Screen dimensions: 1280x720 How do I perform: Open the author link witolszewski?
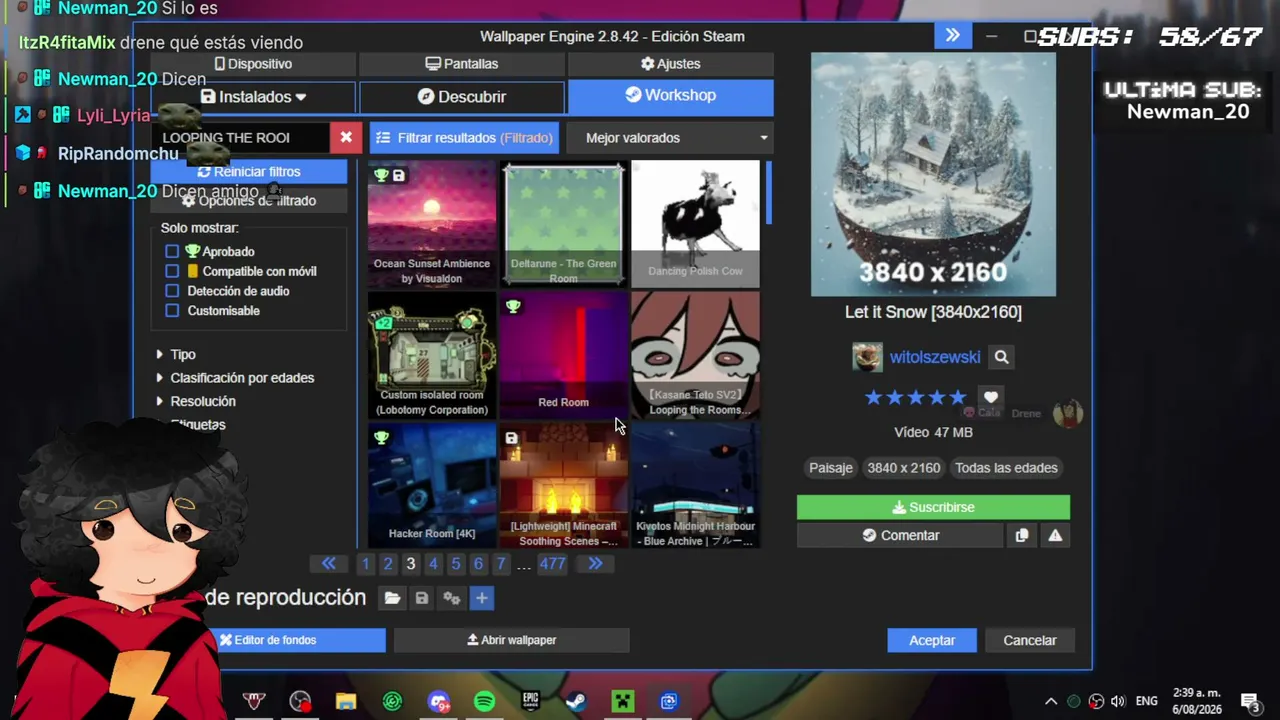coord(935,357)
